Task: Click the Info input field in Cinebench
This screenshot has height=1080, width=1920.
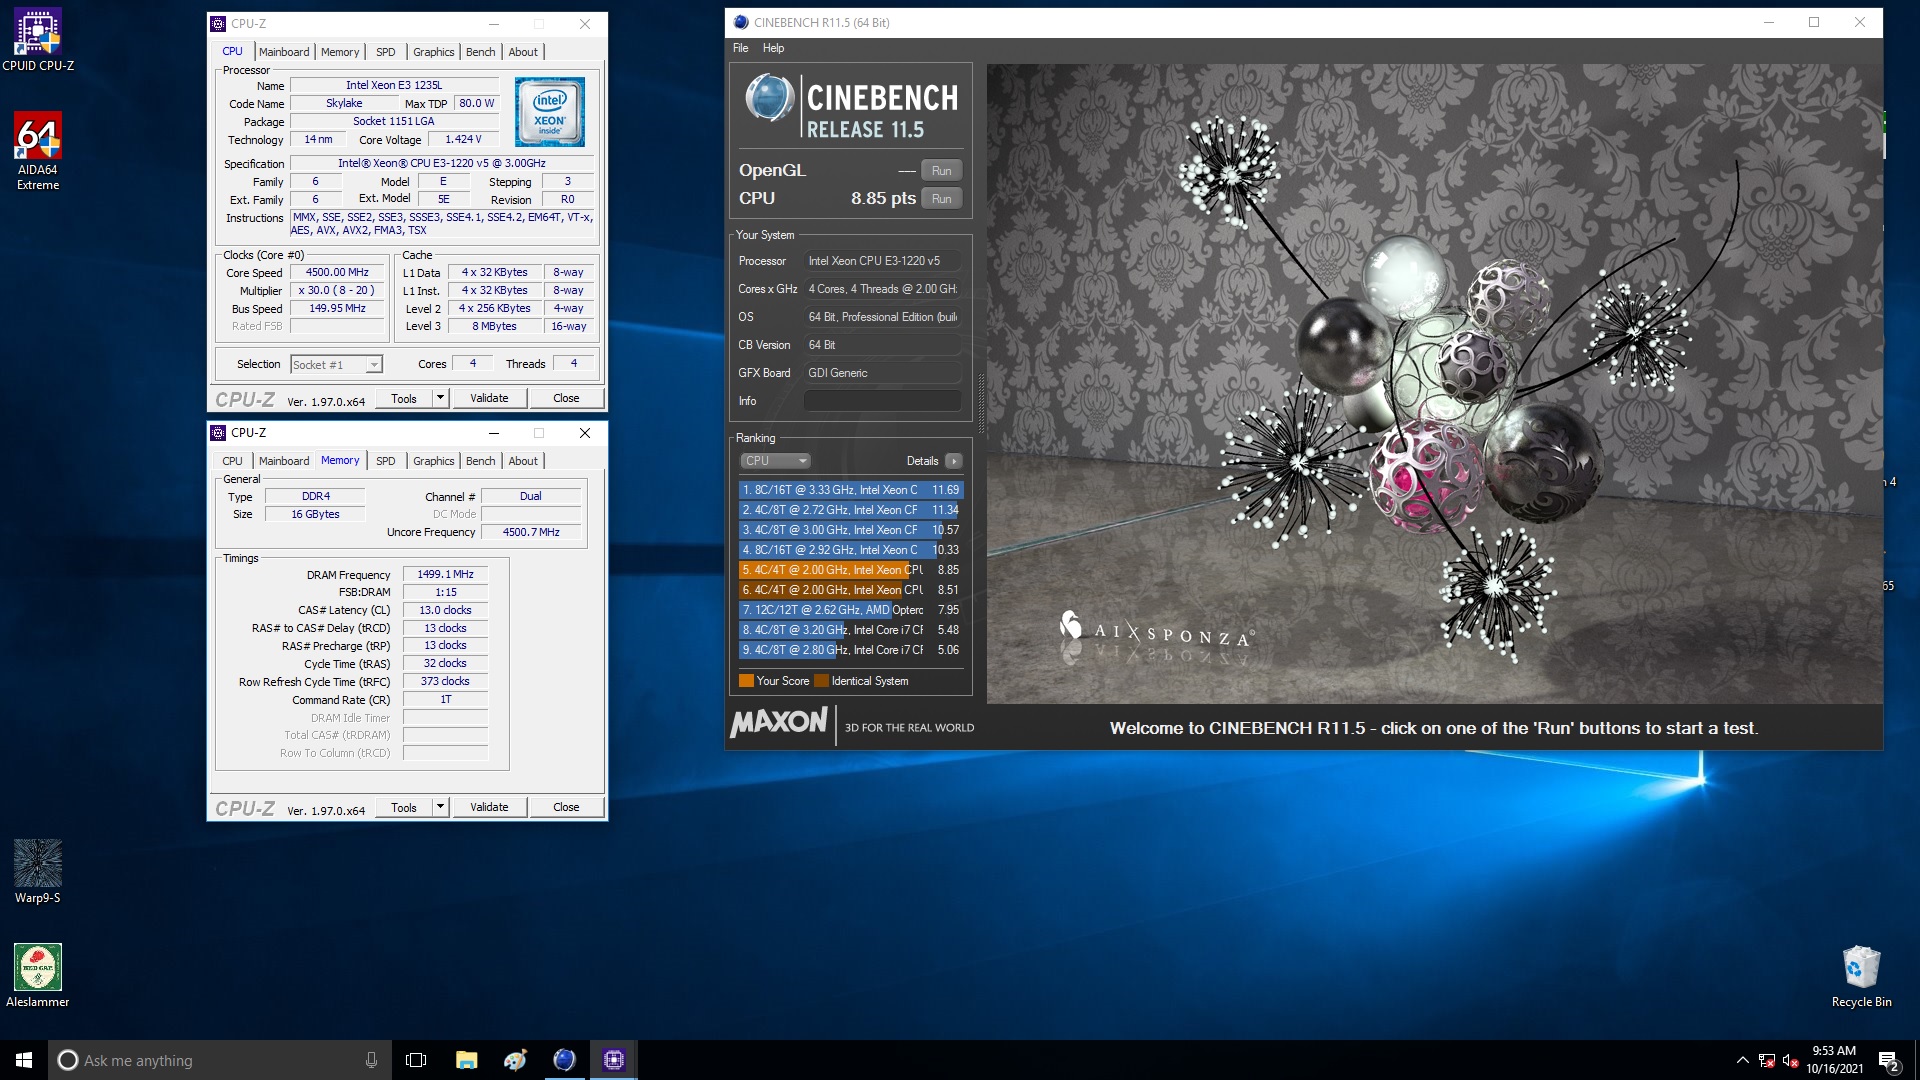Action: pyautogui.click(x=882, y=401)
